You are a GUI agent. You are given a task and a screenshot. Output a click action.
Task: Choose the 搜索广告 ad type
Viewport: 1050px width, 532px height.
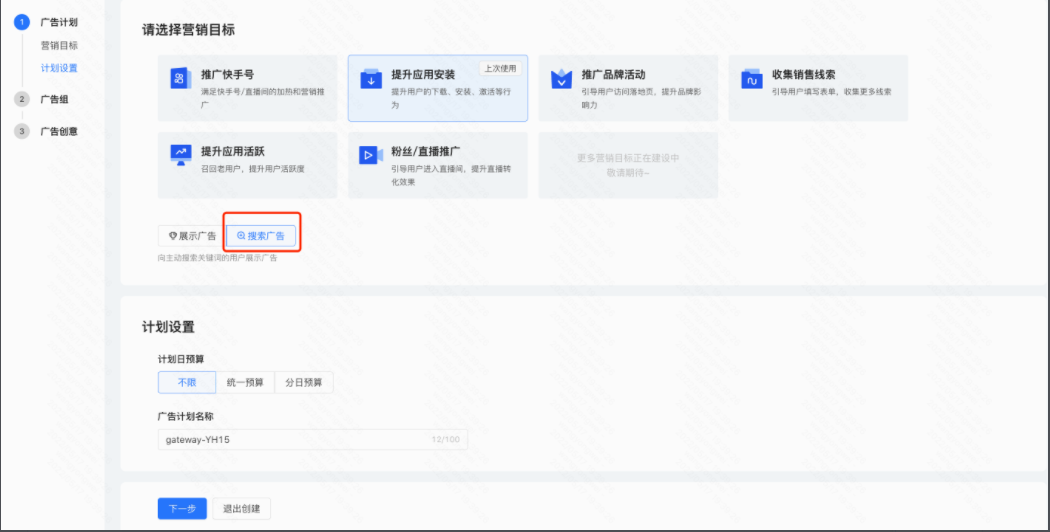tap(261, 236)
